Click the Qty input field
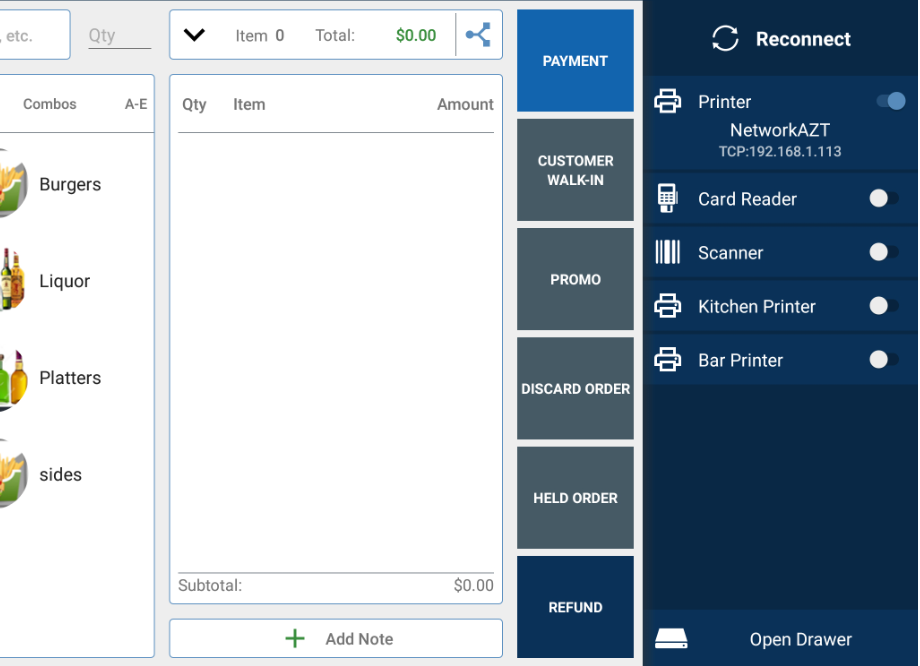This screenshot has height=666, width=920. click(x=118, y=36)
